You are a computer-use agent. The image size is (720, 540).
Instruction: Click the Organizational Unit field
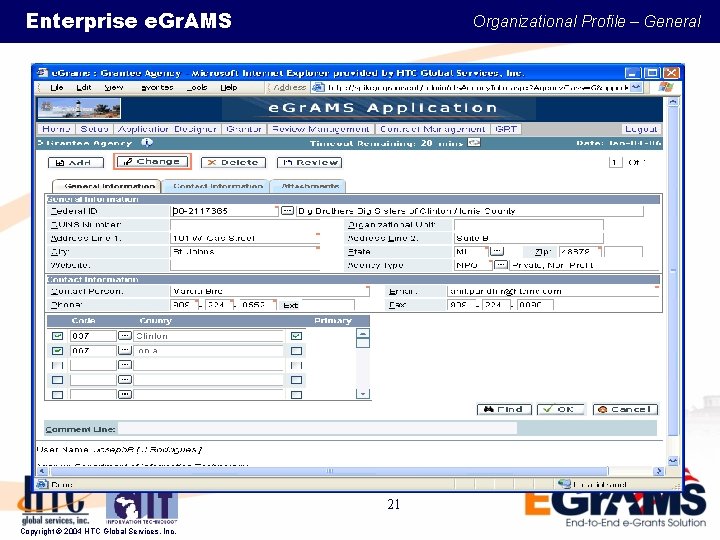click(529, 225)
